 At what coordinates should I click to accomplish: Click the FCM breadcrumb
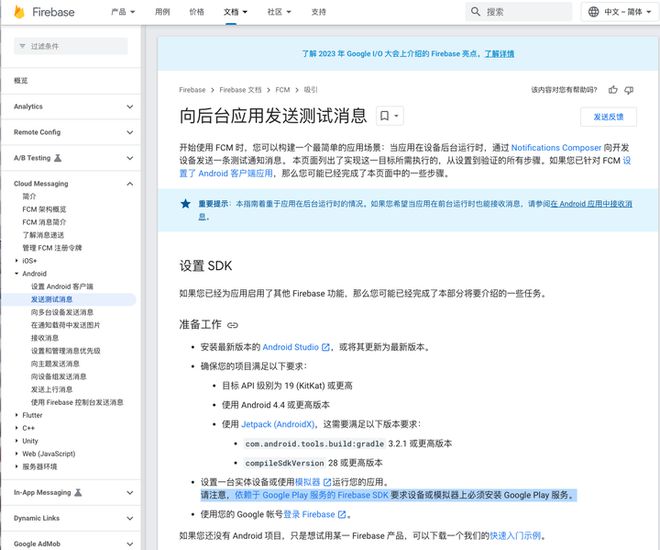(x=282, y=90)
